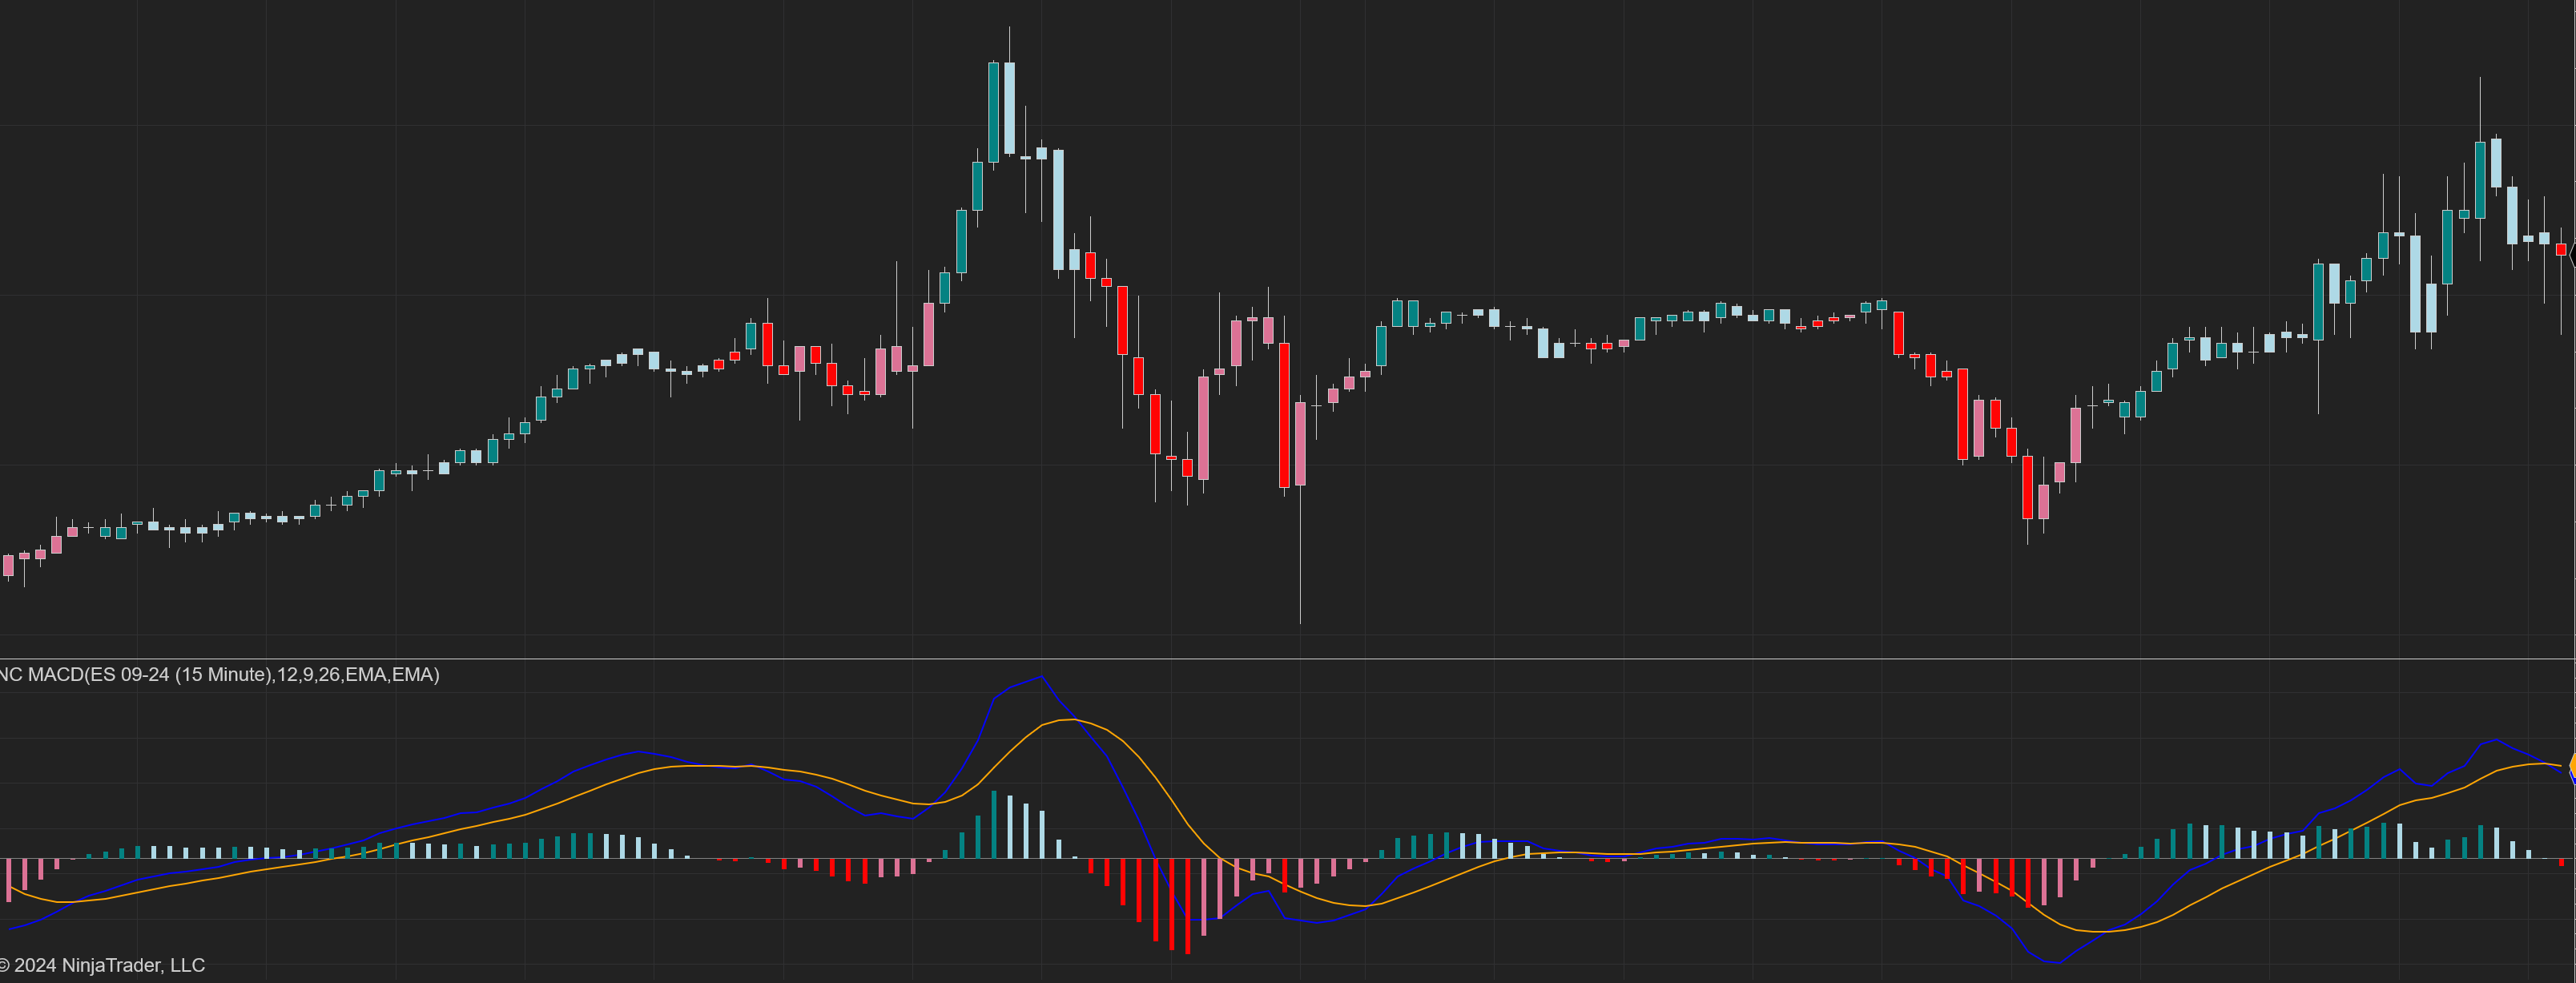
Task: Click the long light blue candle after peak
Action: coord(1058,209)
